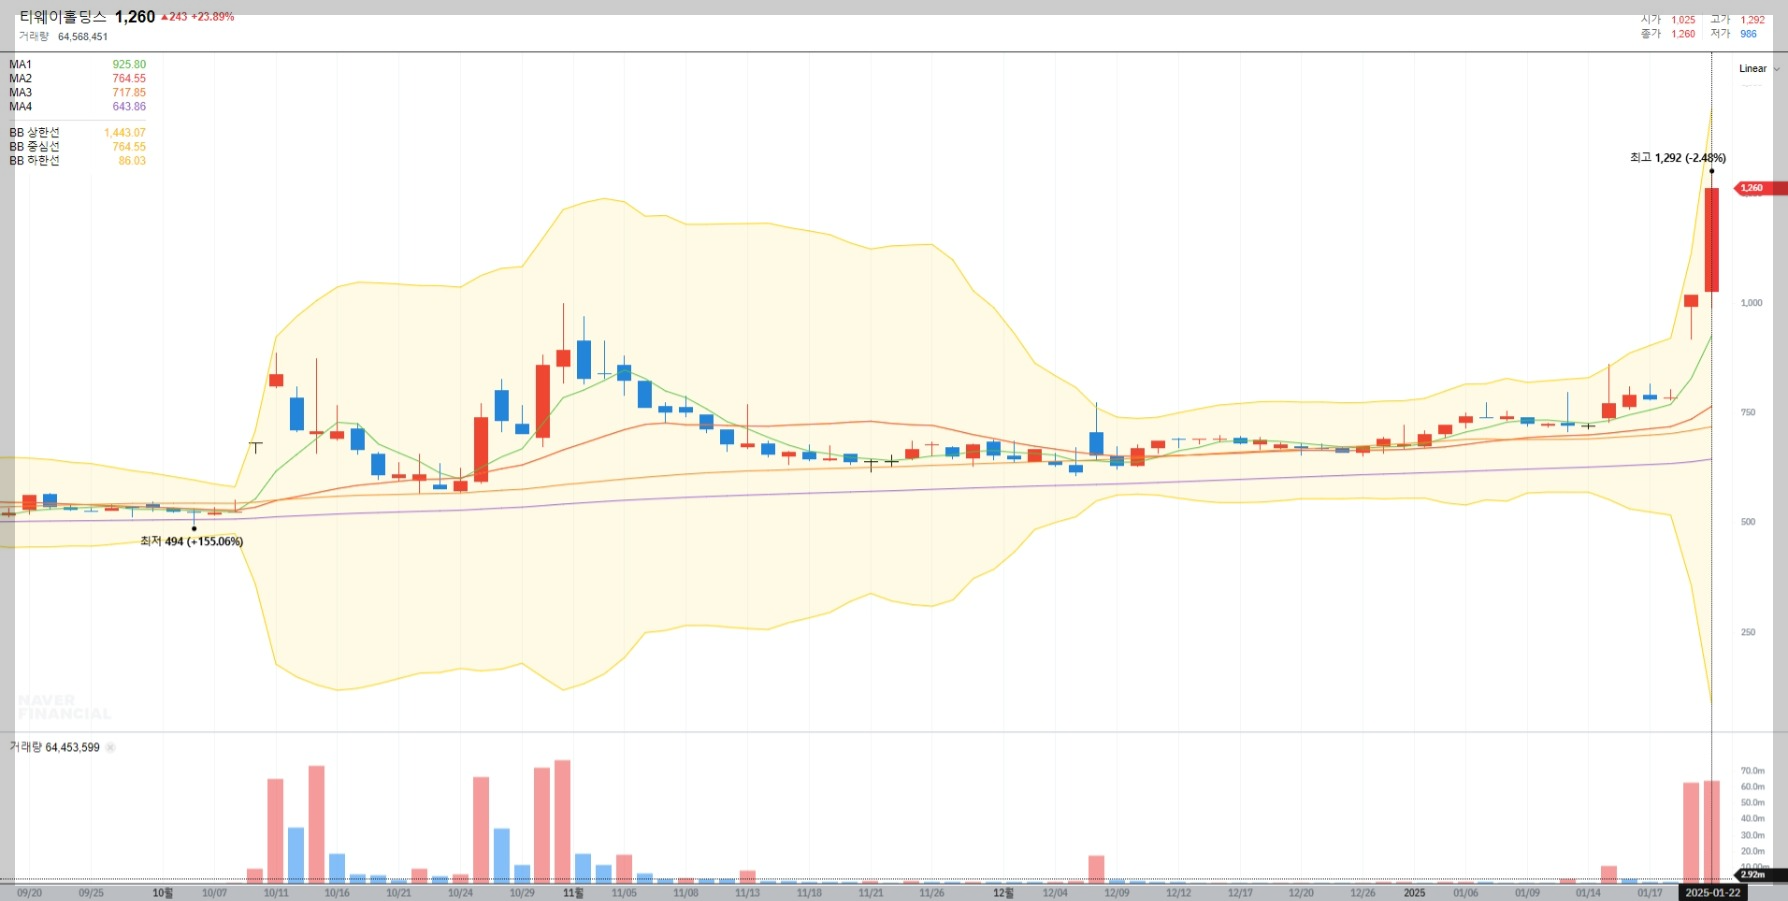The image size is (1788, 901).
Task: Click the +23.89% change figure
Action: [x=213, y=17]
